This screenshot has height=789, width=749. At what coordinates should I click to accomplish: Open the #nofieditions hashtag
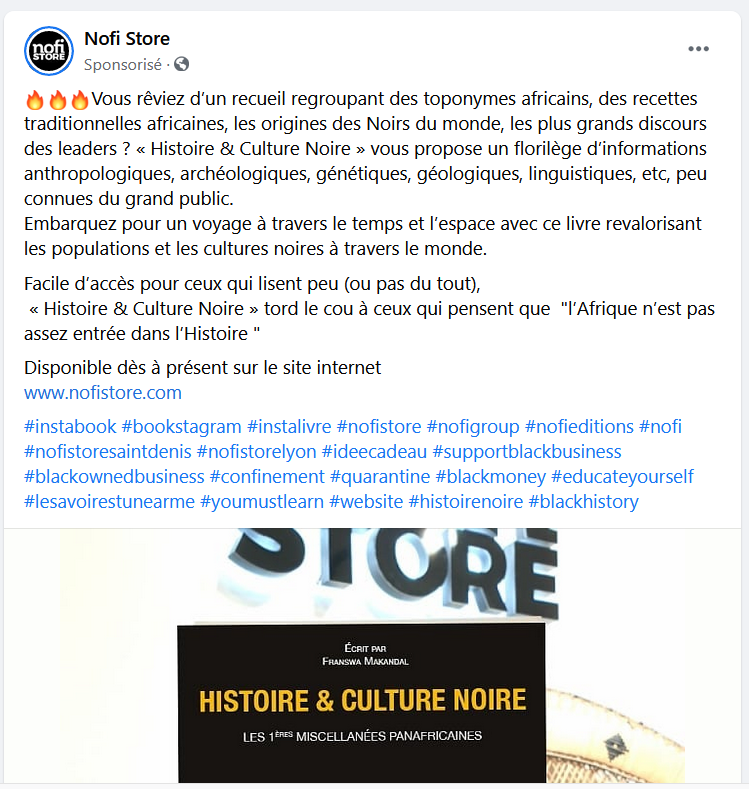(x=579, y=427)
